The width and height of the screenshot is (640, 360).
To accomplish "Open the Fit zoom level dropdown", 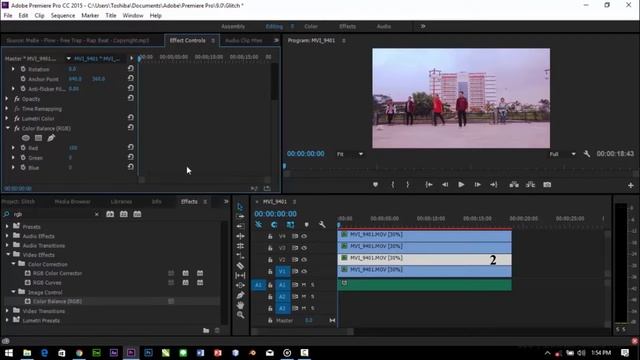I will (350, 154).
